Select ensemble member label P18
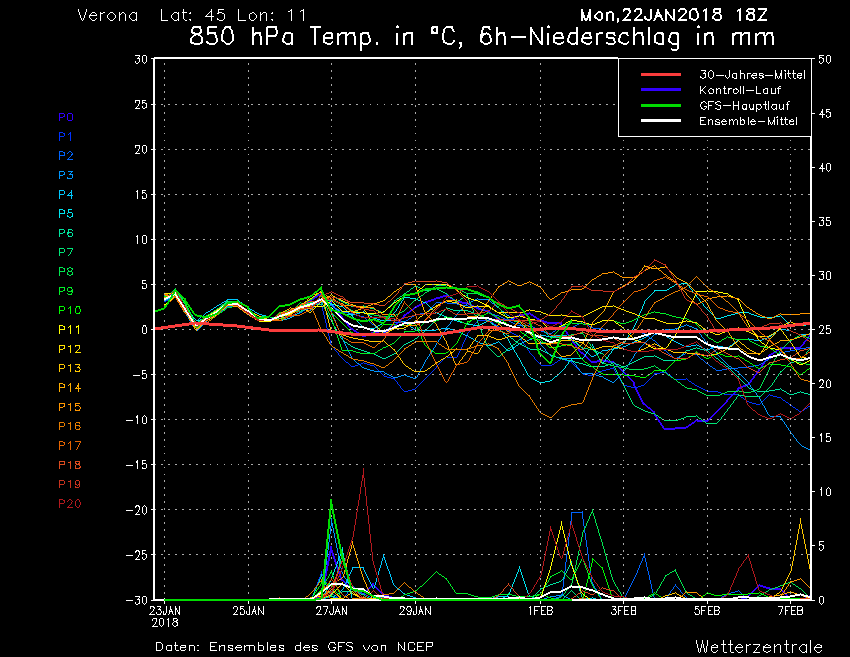 click(x=70, y=465)
